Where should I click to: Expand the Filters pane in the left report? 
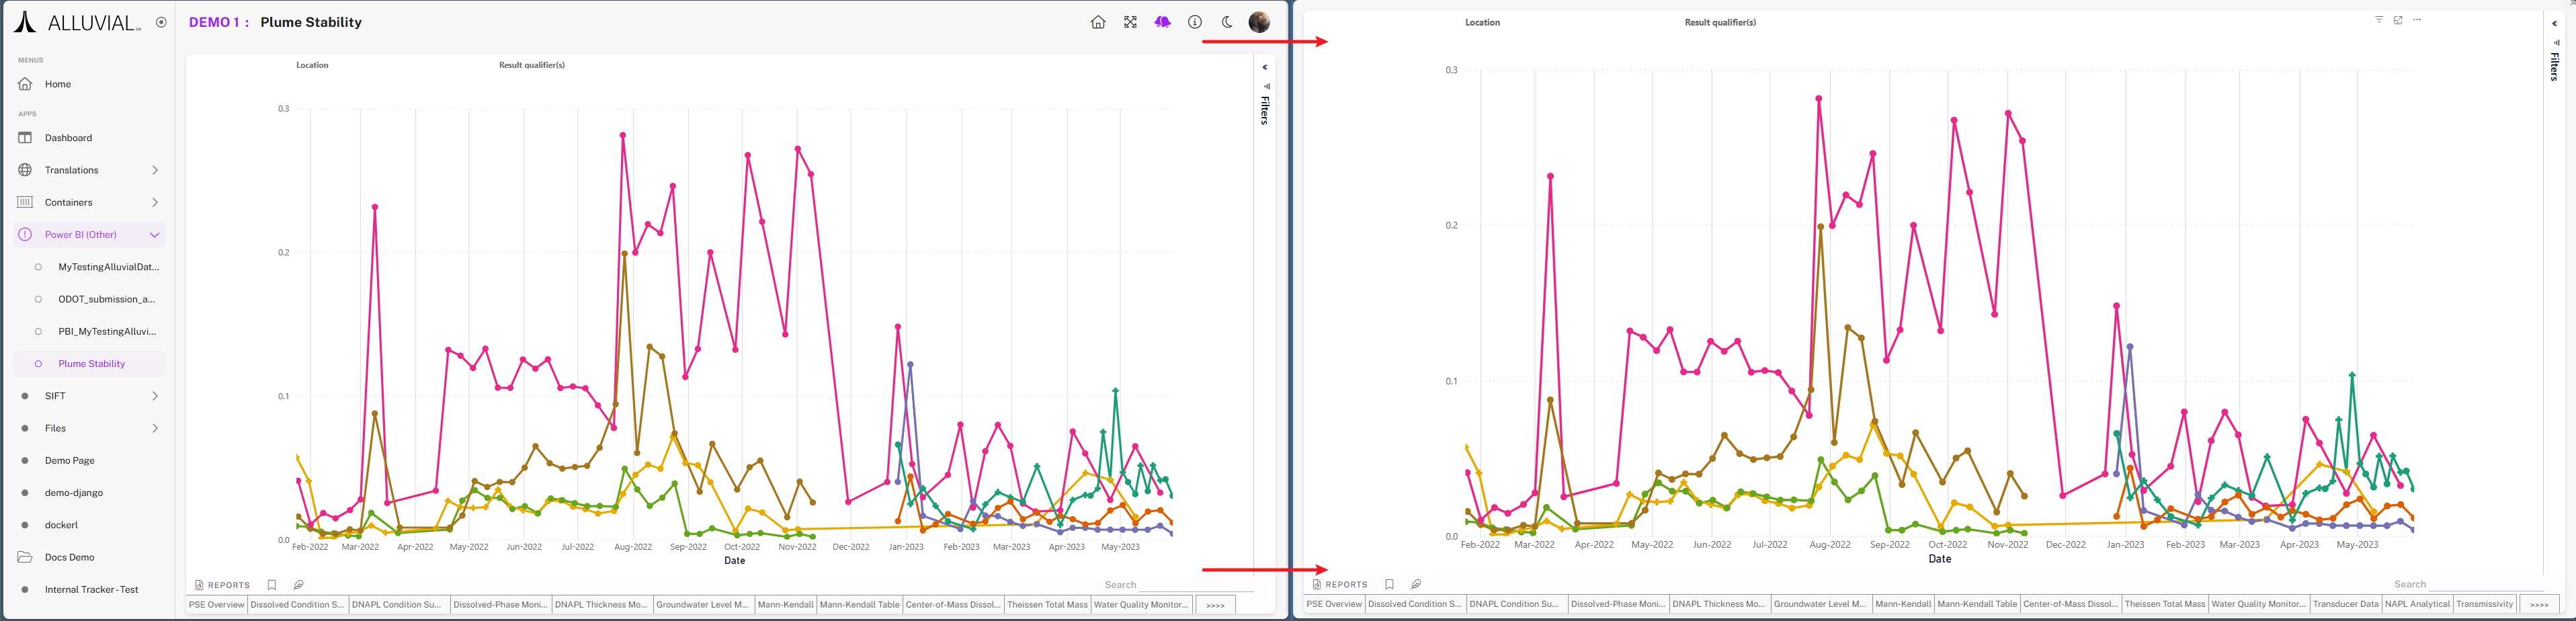point(1265,68)
